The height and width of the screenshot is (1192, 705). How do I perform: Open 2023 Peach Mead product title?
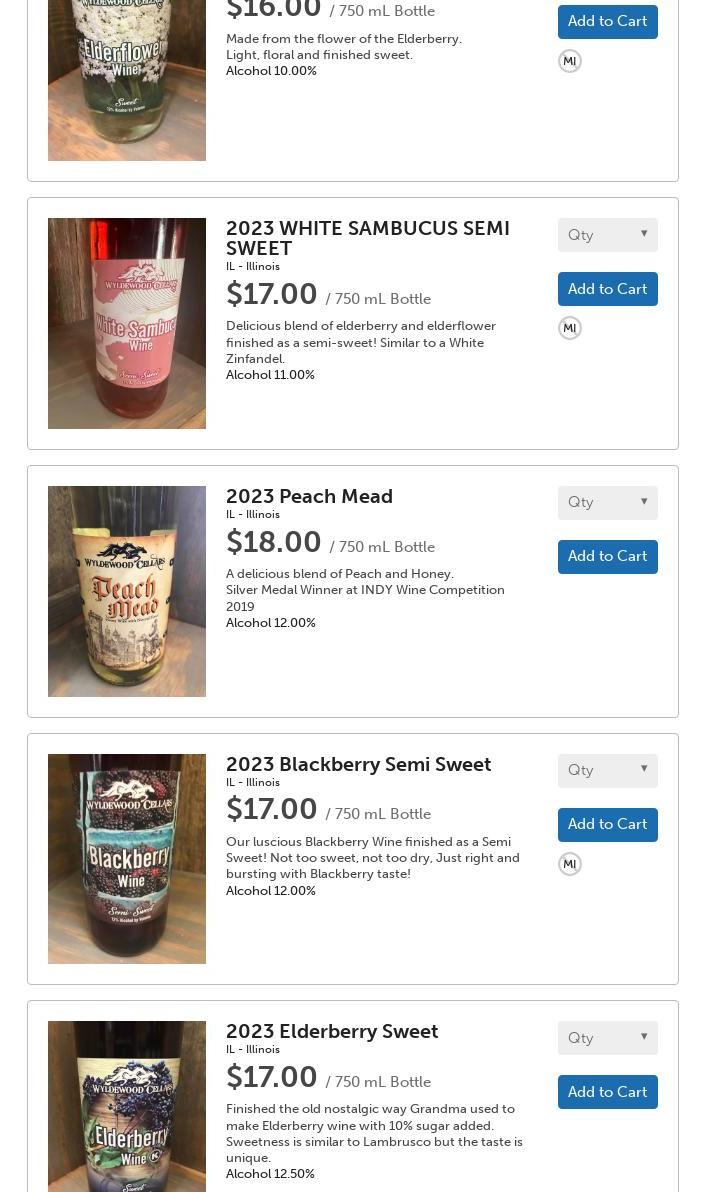point(309,496)
